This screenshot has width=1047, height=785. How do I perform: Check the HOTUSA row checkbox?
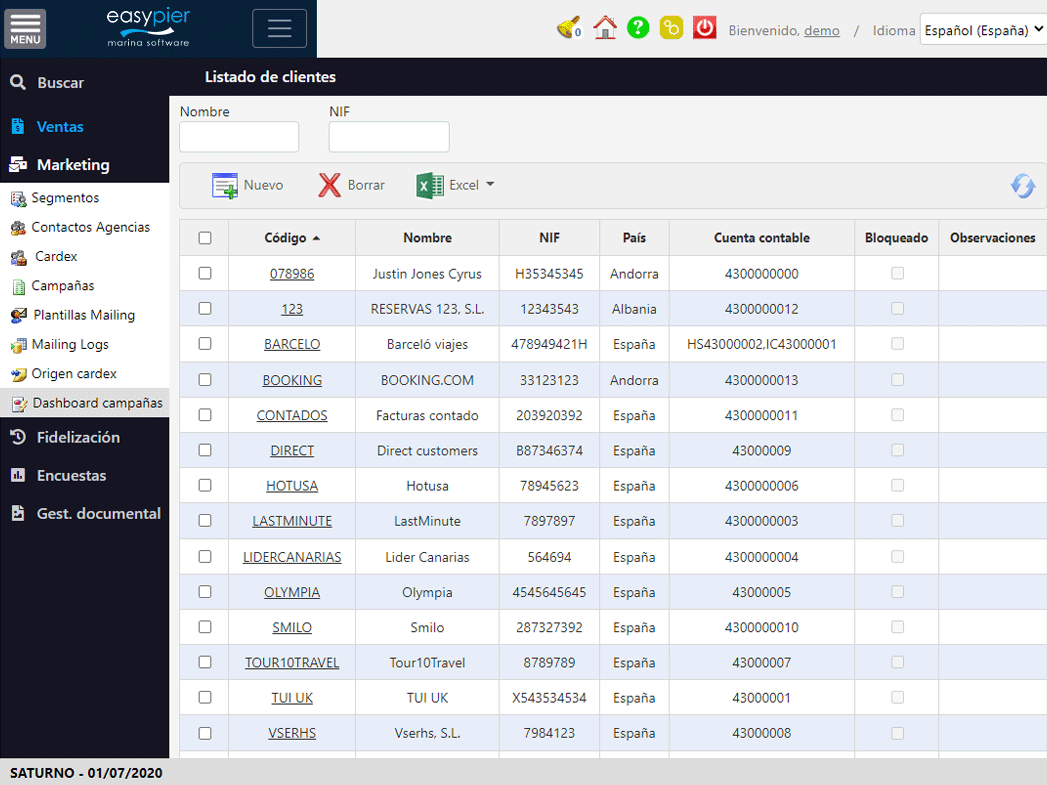pos(205,485)
